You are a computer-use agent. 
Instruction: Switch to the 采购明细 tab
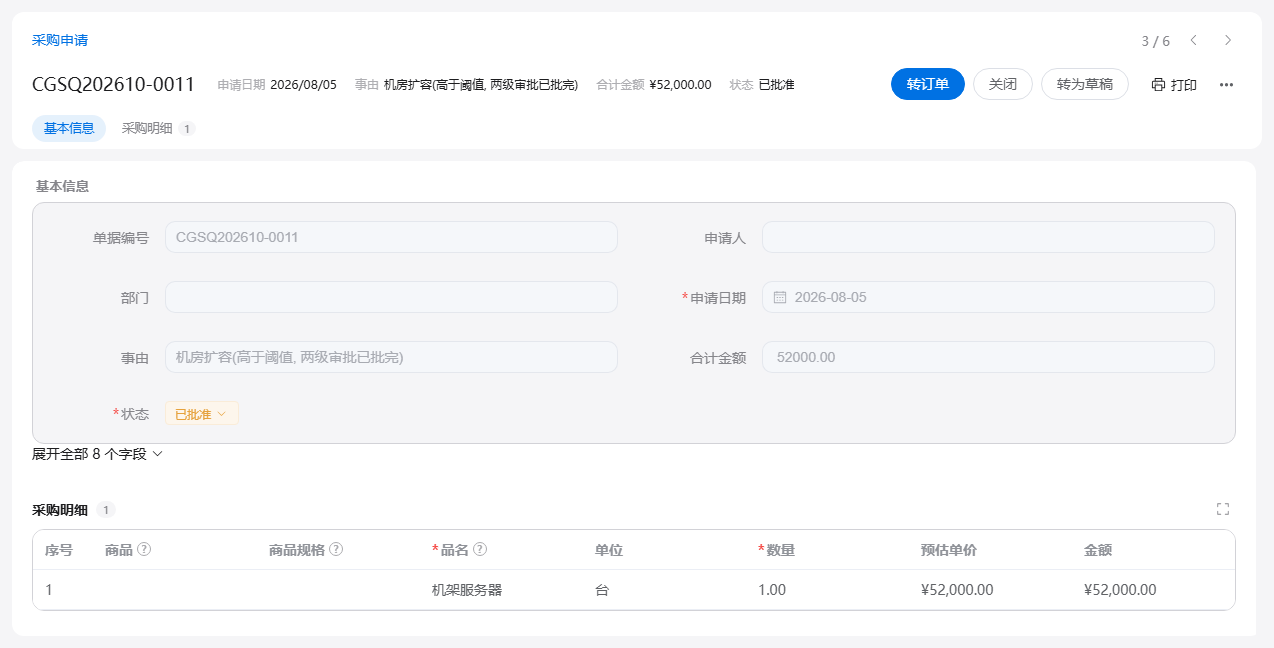(158, 128)
